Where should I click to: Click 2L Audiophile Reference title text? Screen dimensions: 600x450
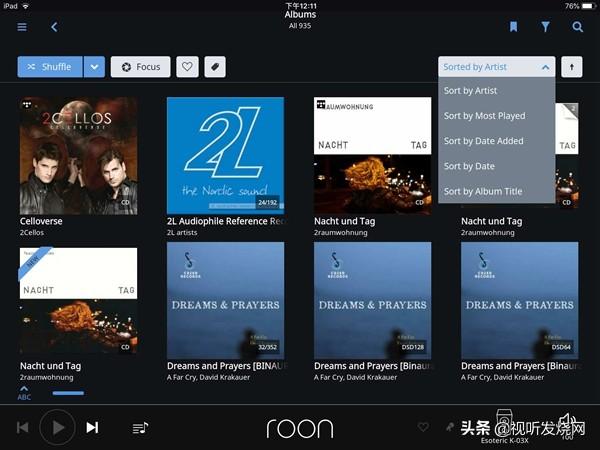coord(226,221)
